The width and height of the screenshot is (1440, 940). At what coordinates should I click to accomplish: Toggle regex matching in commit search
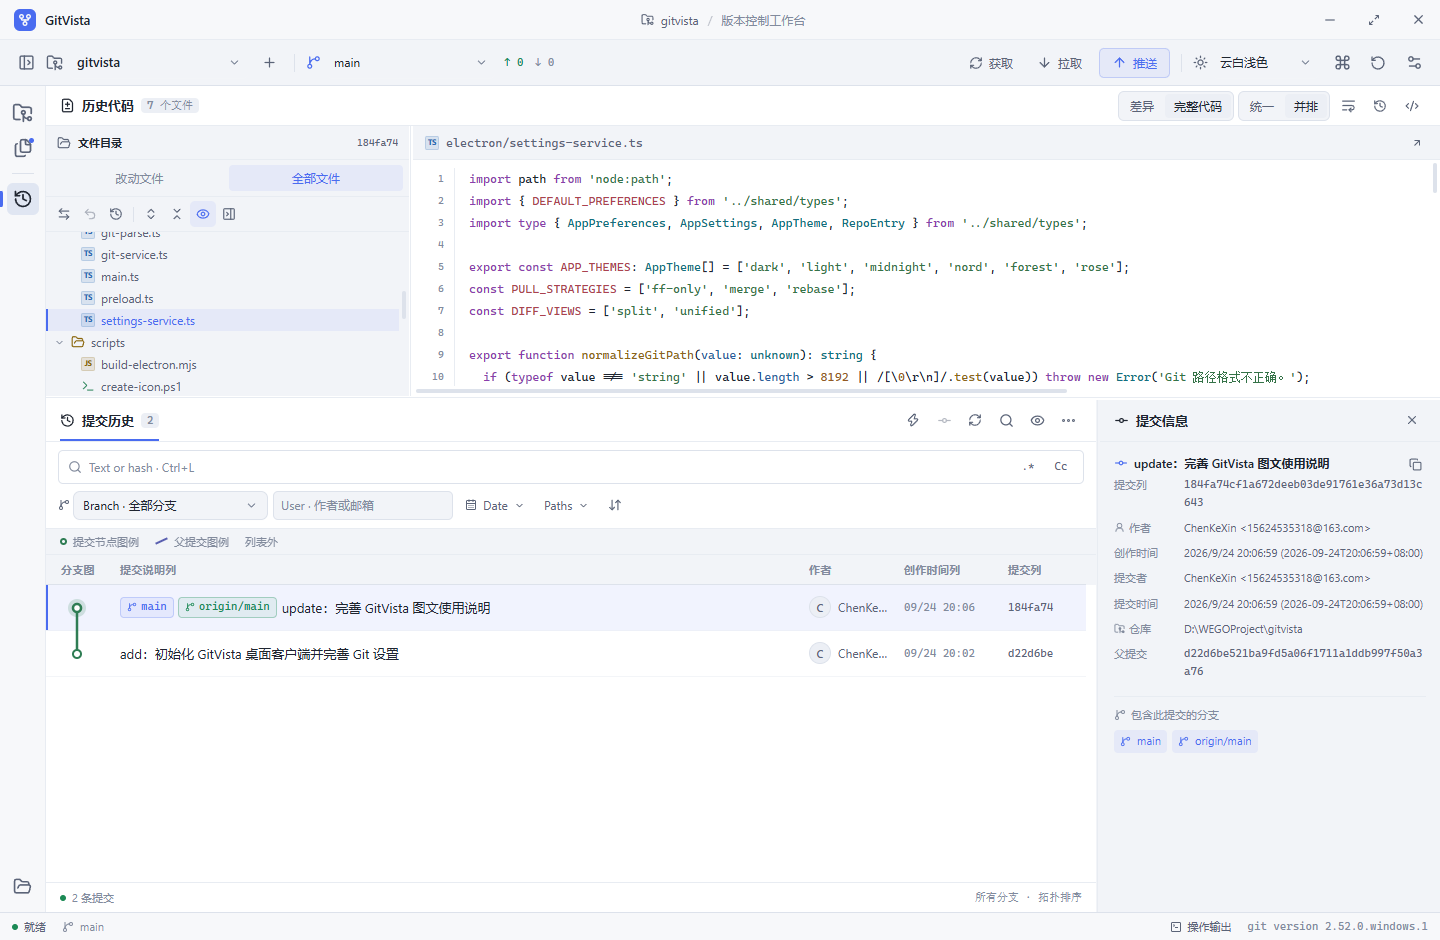tap(1029, 467)
